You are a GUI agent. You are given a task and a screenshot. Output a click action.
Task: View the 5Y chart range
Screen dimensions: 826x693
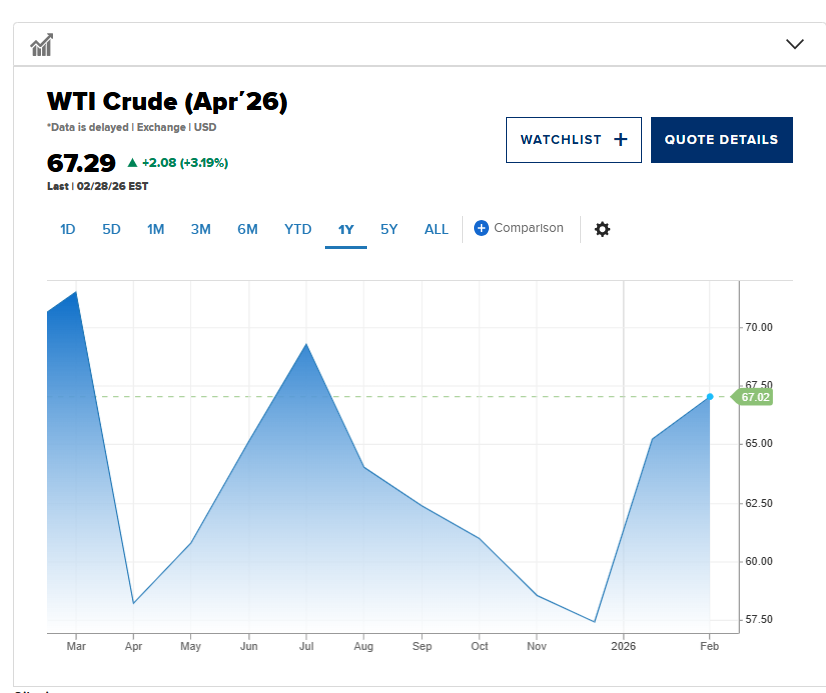point(389,229)
